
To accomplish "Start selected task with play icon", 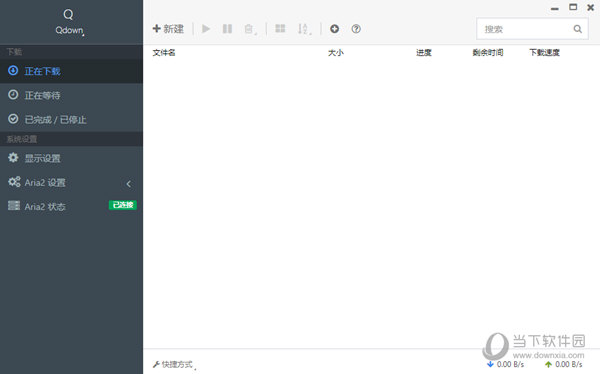I will (x=206, y=29).
